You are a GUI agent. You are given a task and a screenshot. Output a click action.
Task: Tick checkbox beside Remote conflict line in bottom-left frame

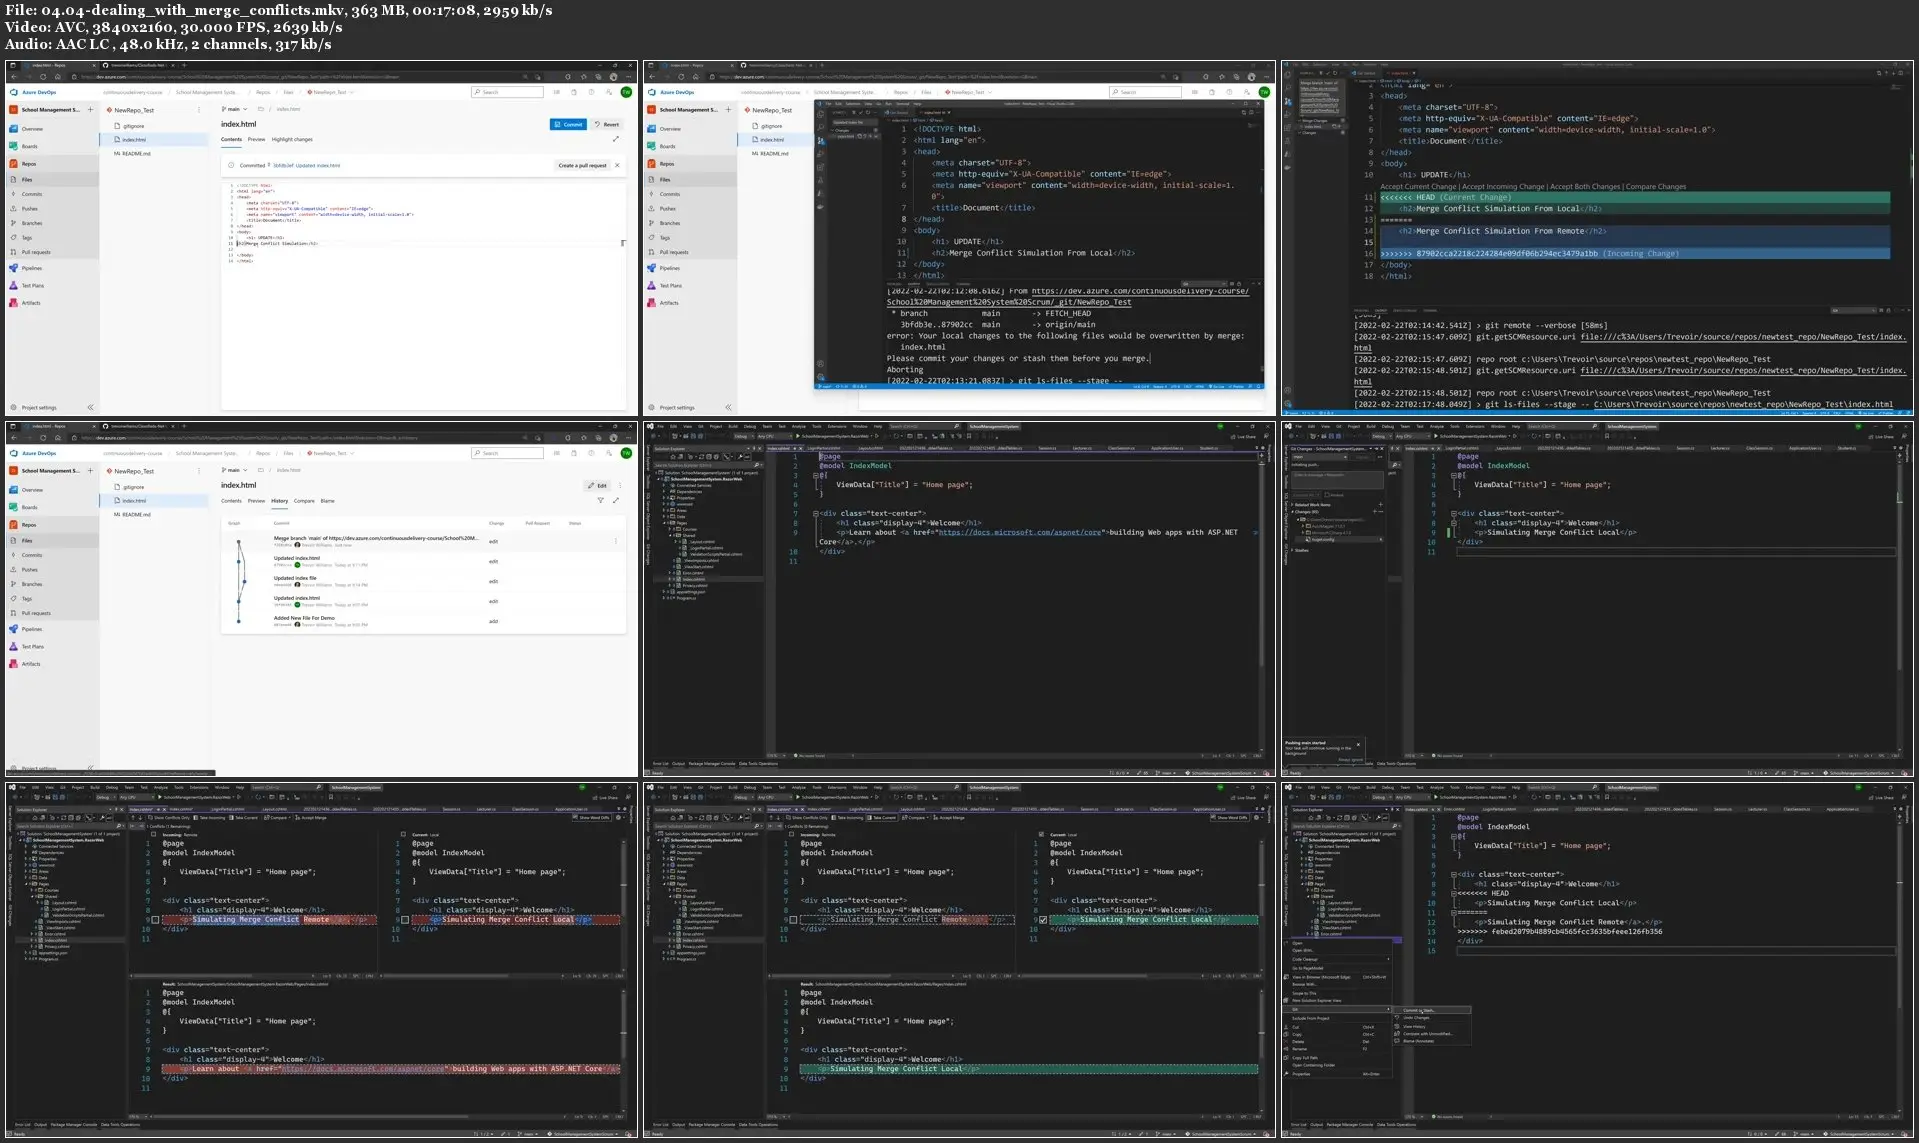tap(155, 920)
